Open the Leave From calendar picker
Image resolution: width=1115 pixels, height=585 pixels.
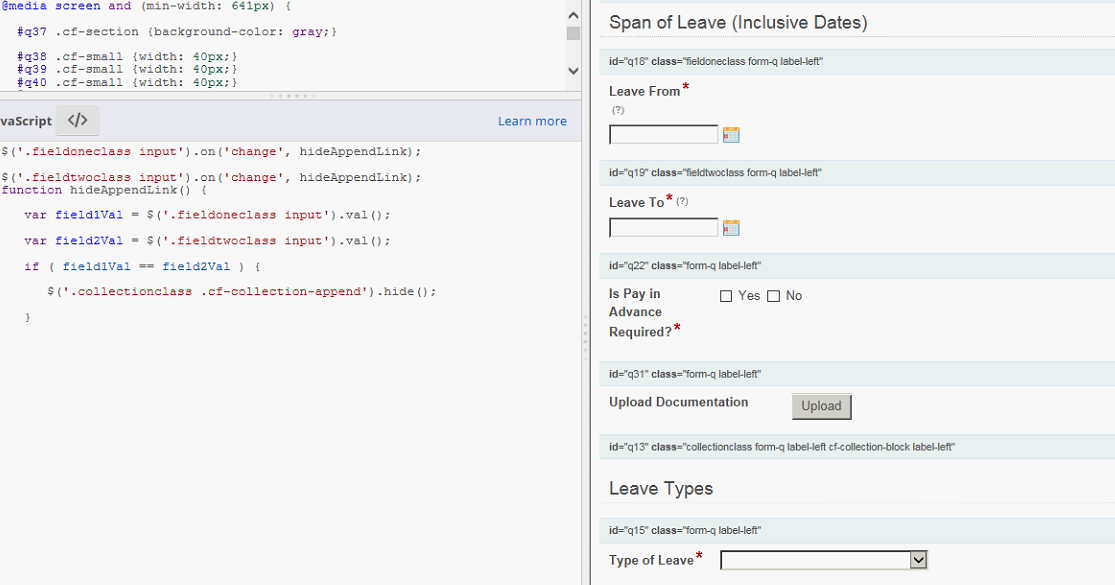point(731,135)
